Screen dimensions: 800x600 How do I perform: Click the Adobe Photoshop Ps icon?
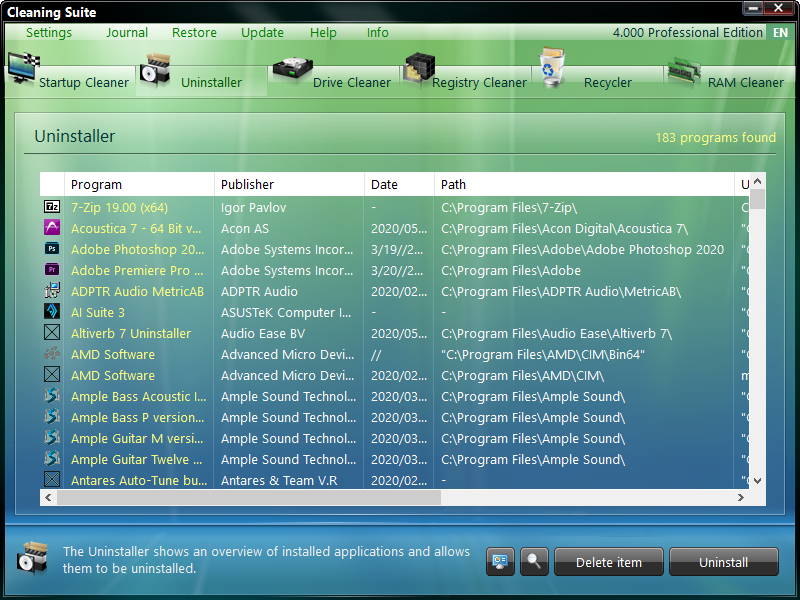coord(52,248)
